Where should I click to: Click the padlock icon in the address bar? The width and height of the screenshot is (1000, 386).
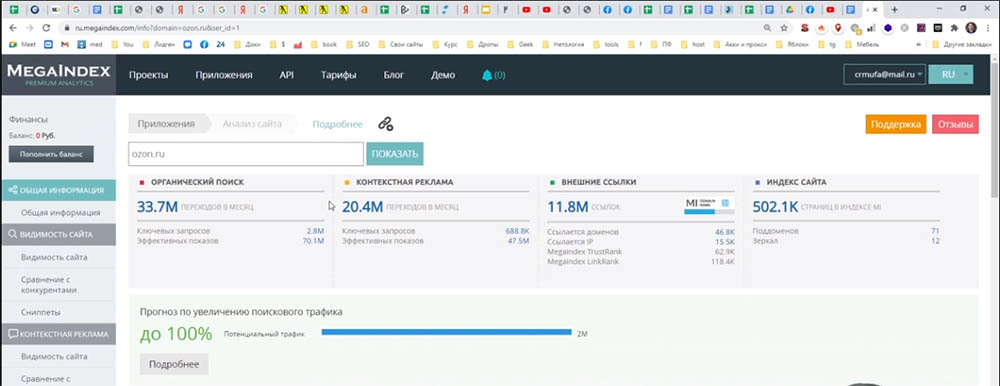tap(66, 29)
